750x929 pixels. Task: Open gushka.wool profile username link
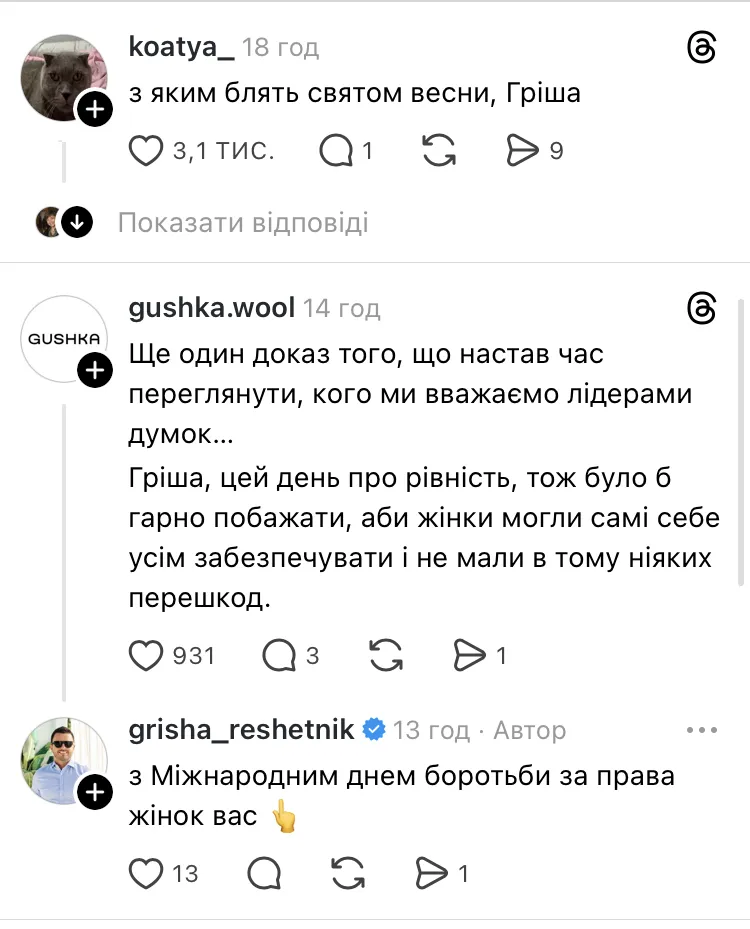[x=212, y=307]
